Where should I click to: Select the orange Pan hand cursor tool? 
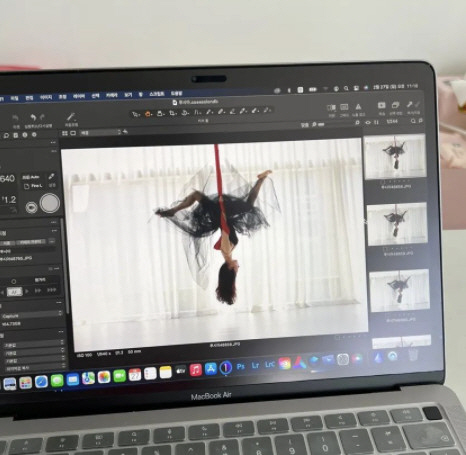pyautogui.click(x=148, y=114)
